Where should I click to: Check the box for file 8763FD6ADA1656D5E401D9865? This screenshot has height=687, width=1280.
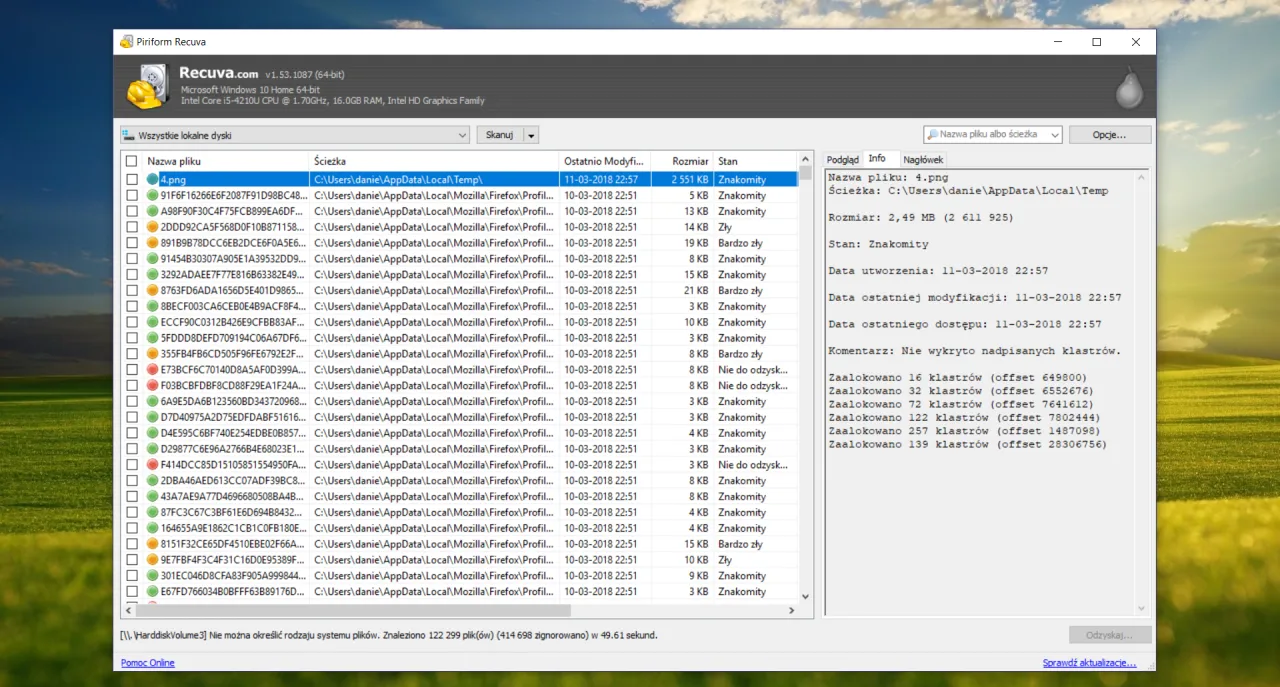pyautogui.click(x=132, y=291)
